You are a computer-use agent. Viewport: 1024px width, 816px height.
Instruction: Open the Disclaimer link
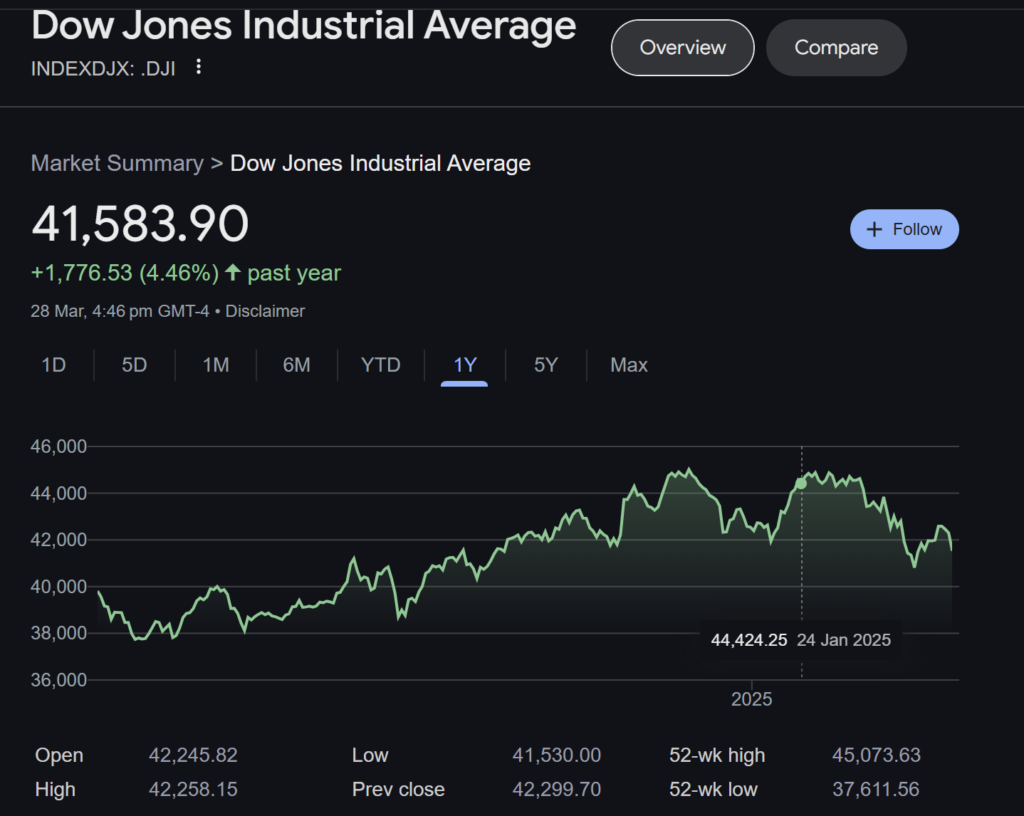[264, 311]
